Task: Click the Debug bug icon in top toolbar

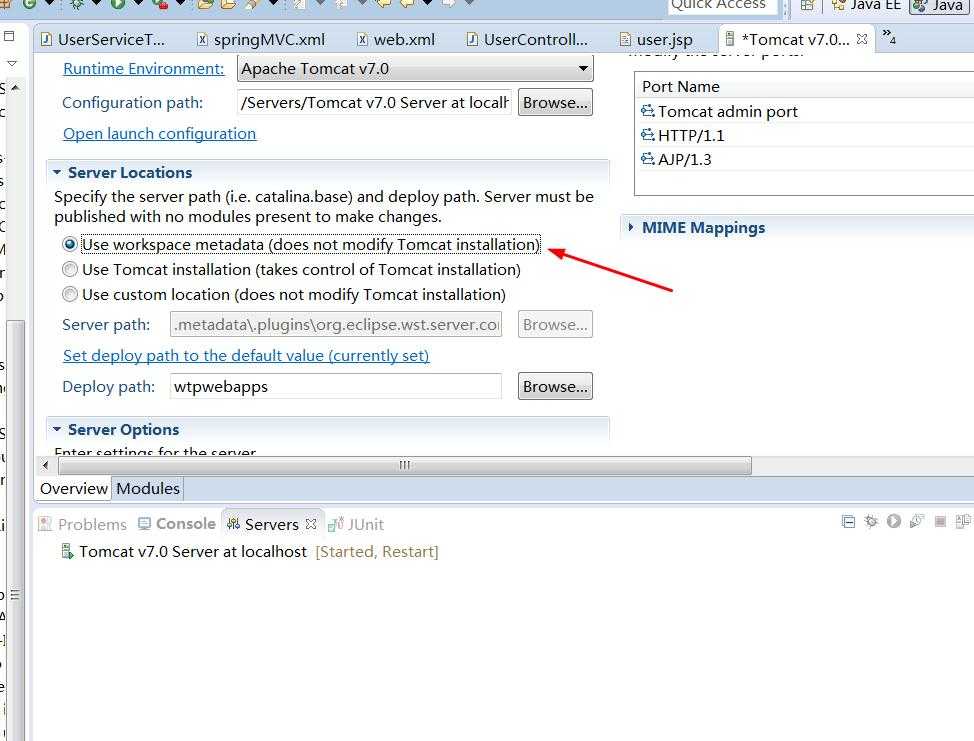Action: [77, 4]
